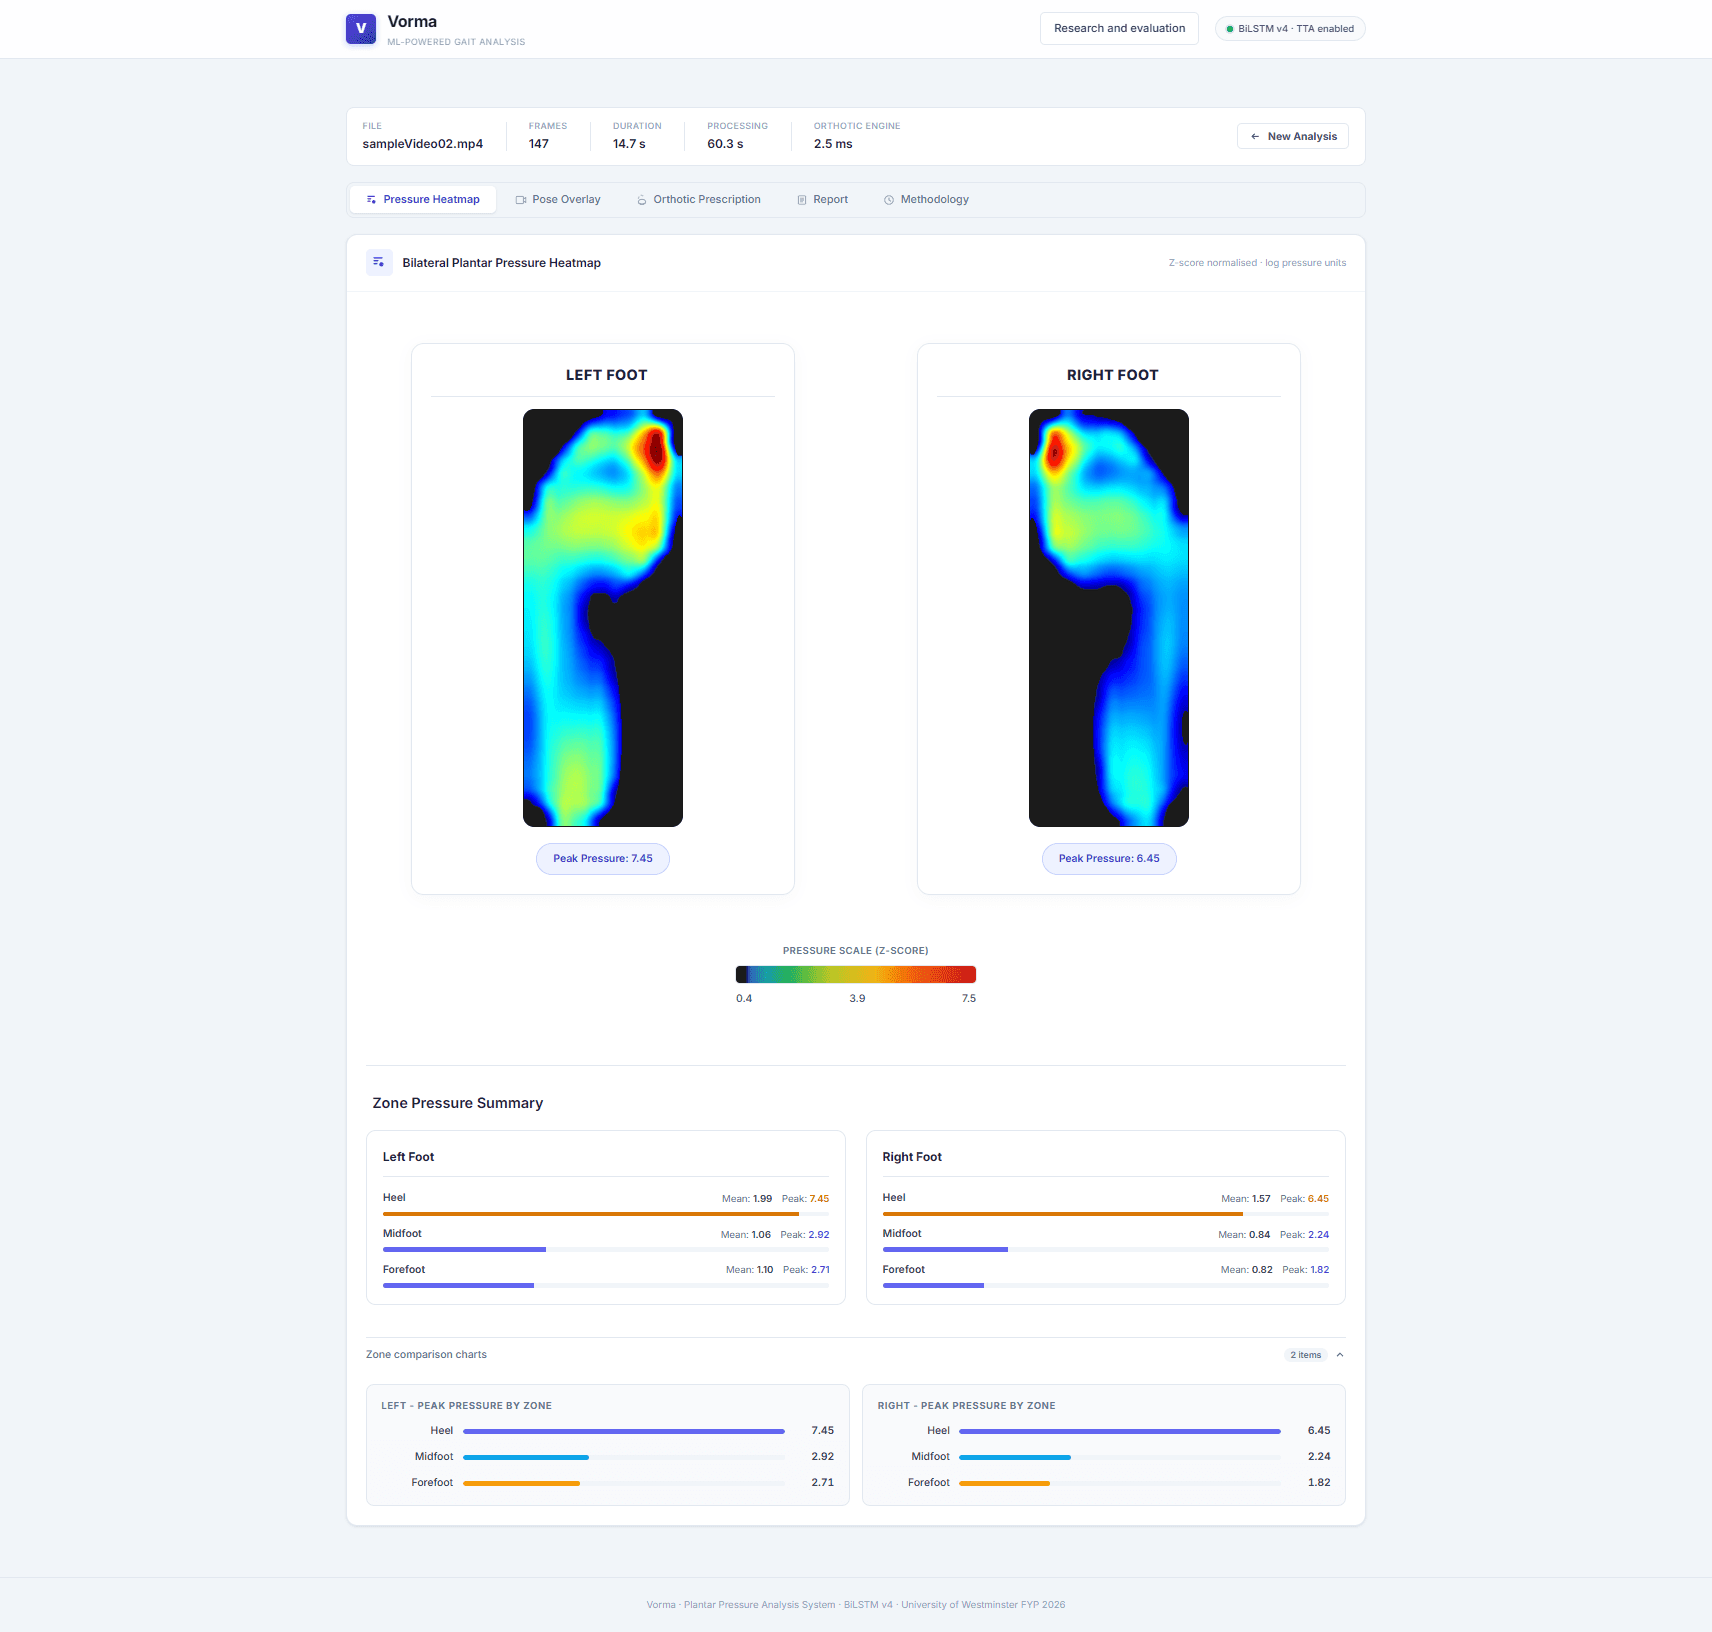This screenshot has height=1632, width=1712.
Task: Click the Orthotic Prescription tab icon
Action: click(642, 200)
